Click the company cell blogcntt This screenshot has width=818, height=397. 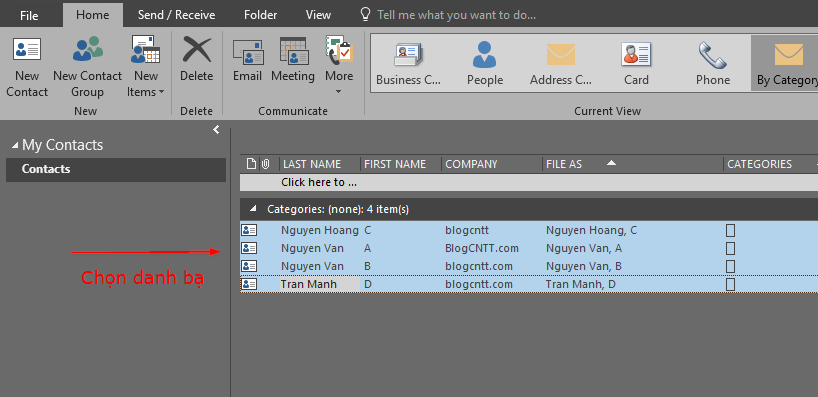click(467, 230)
